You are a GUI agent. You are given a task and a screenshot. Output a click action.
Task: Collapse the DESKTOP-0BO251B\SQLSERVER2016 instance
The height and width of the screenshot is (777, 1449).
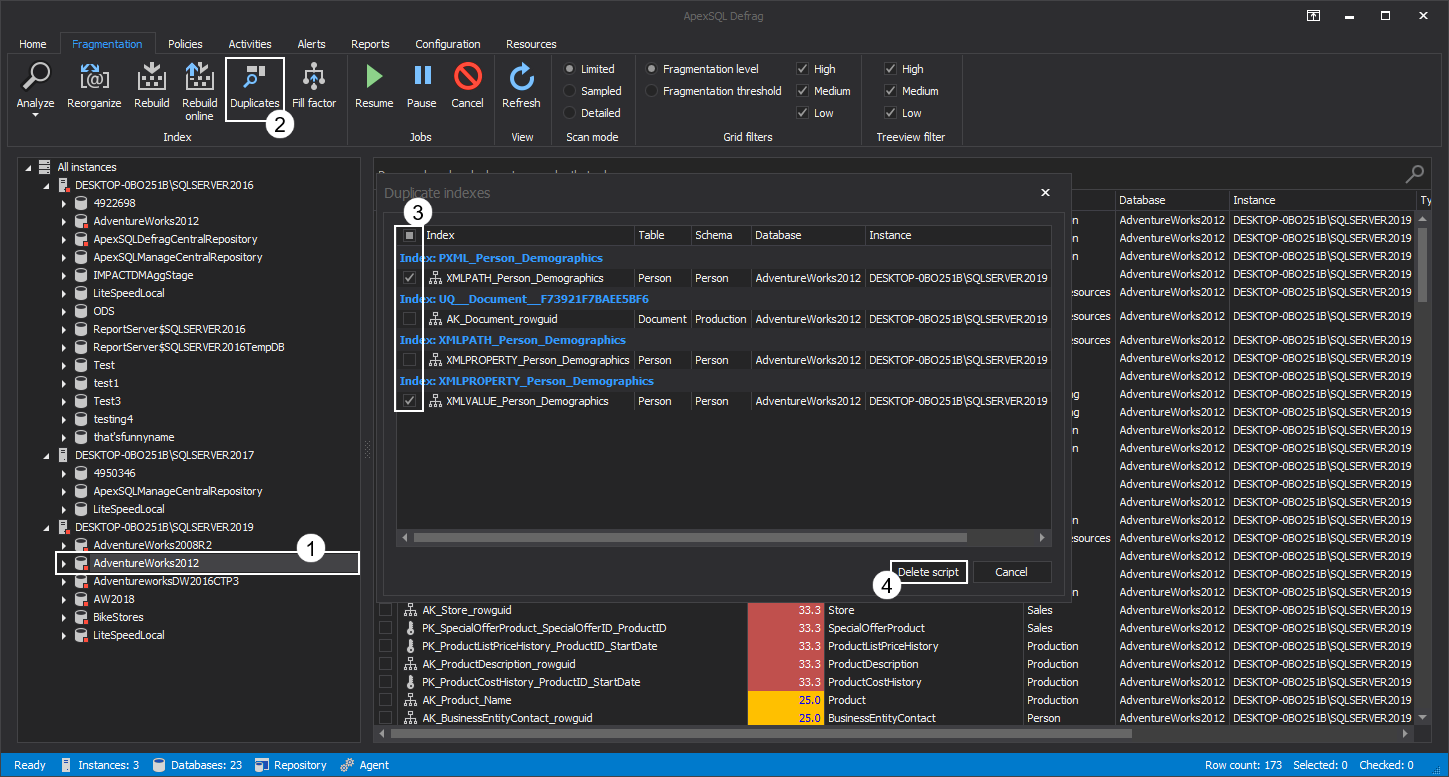click(x=44, y=184)
